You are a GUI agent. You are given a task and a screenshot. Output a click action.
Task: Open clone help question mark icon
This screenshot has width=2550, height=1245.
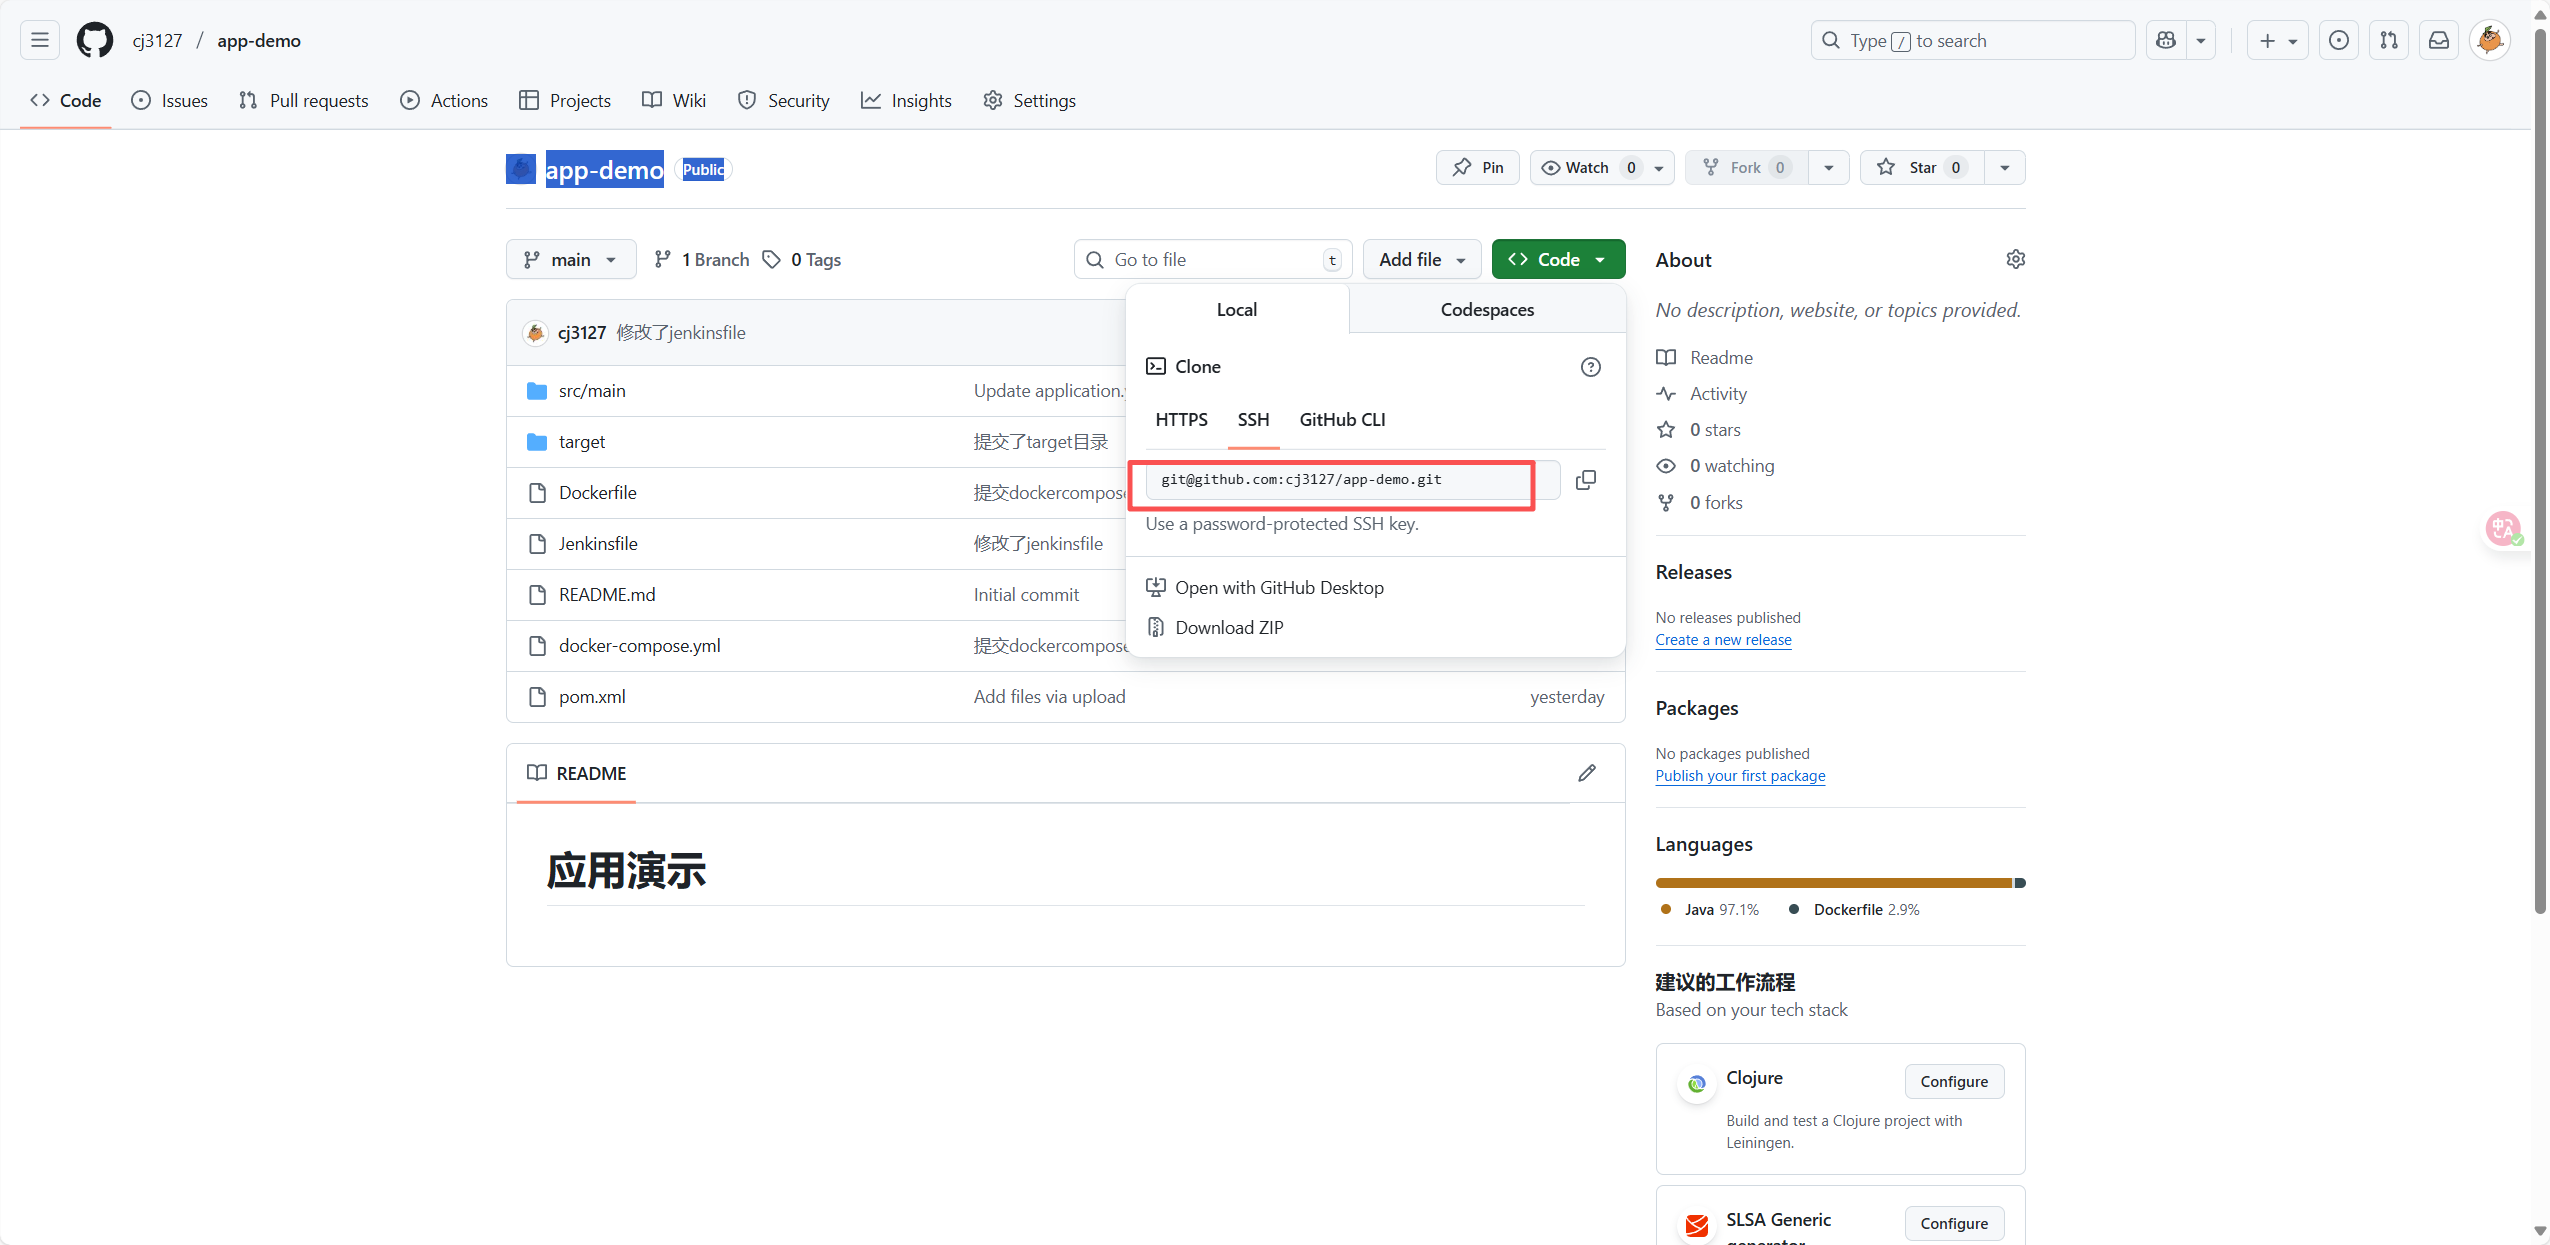coord(1591,367)
